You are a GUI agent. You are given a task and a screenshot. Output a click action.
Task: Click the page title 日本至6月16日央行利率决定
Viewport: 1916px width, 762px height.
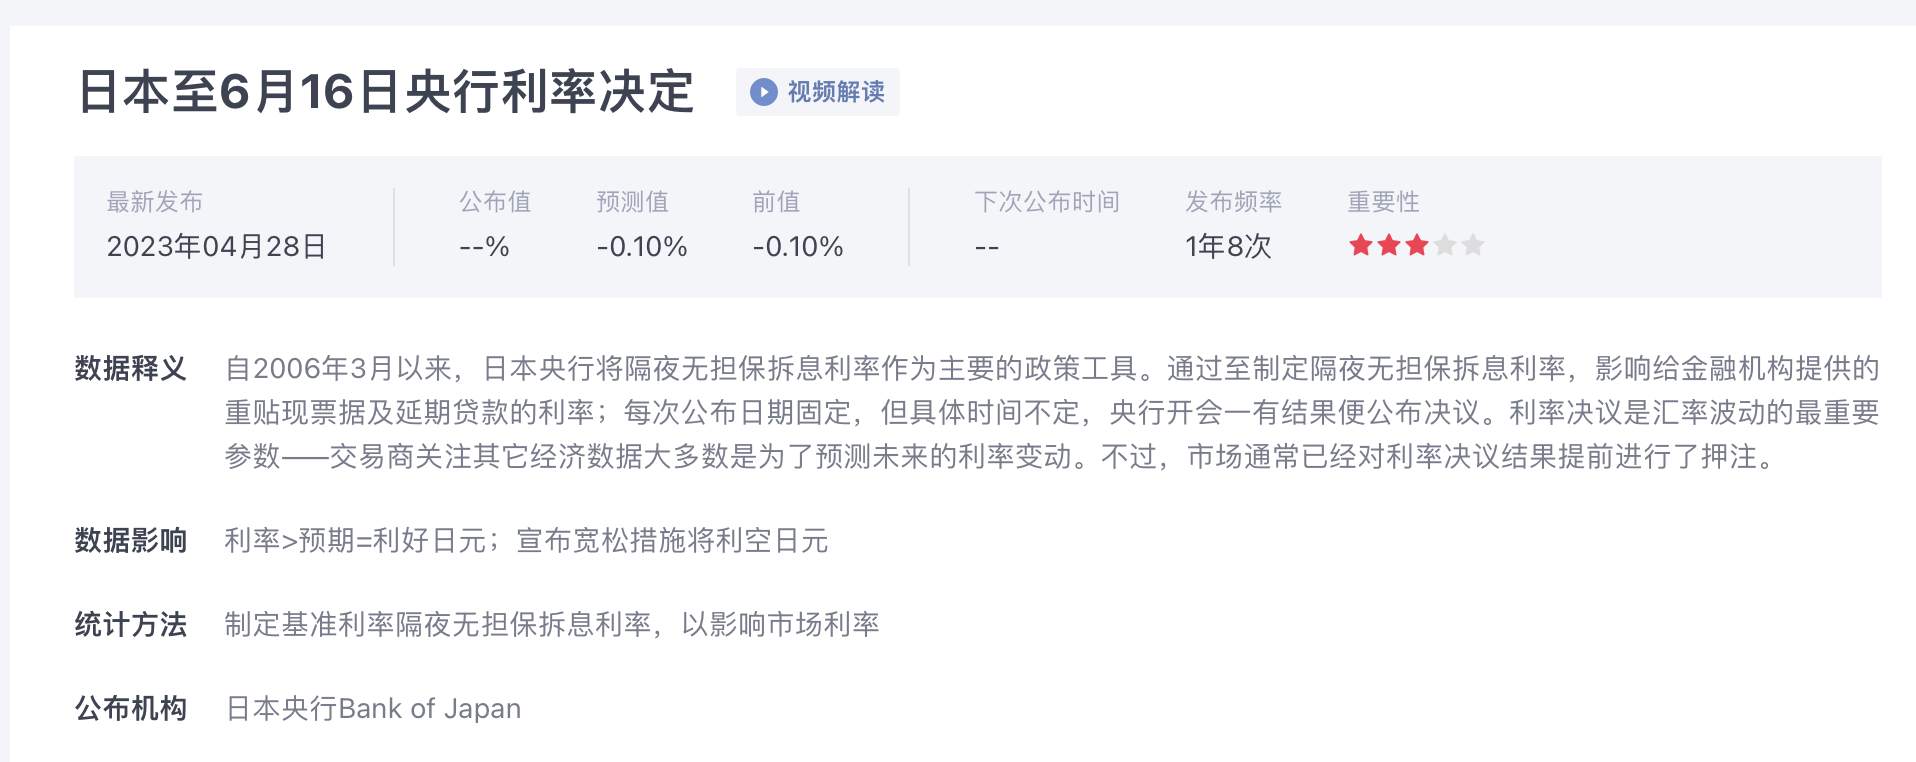coord(386,92)
